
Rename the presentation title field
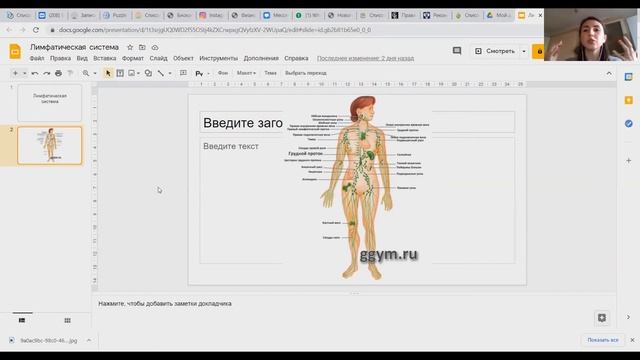(74, 47)
